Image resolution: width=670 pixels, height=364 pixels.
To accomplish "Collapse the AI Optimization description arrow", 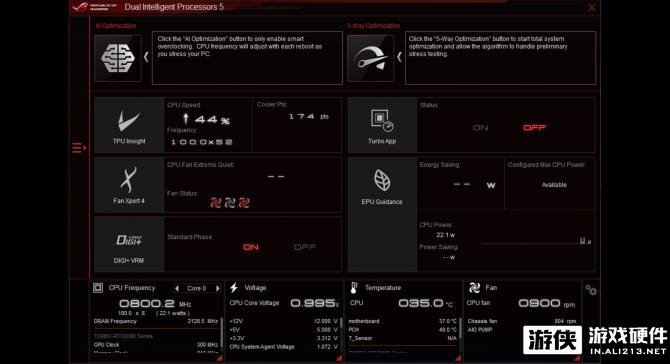I will point(146,57).
